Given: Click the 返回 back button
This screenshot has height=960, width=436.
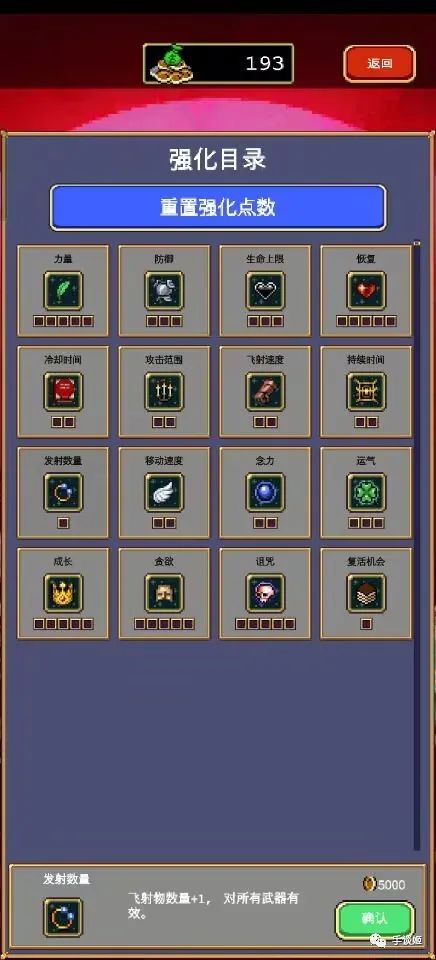Looking at the screenshot, I should (x=380, y=64).
